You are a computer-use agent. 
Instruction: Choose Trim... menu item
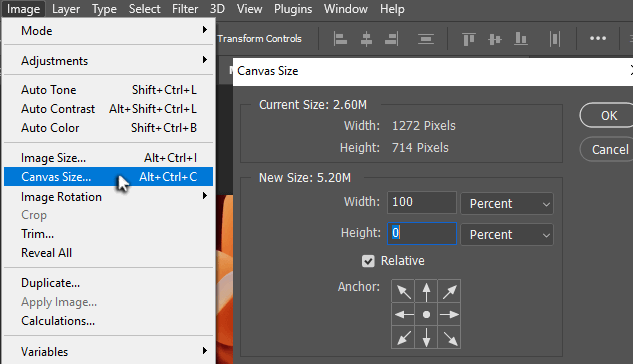109,234
